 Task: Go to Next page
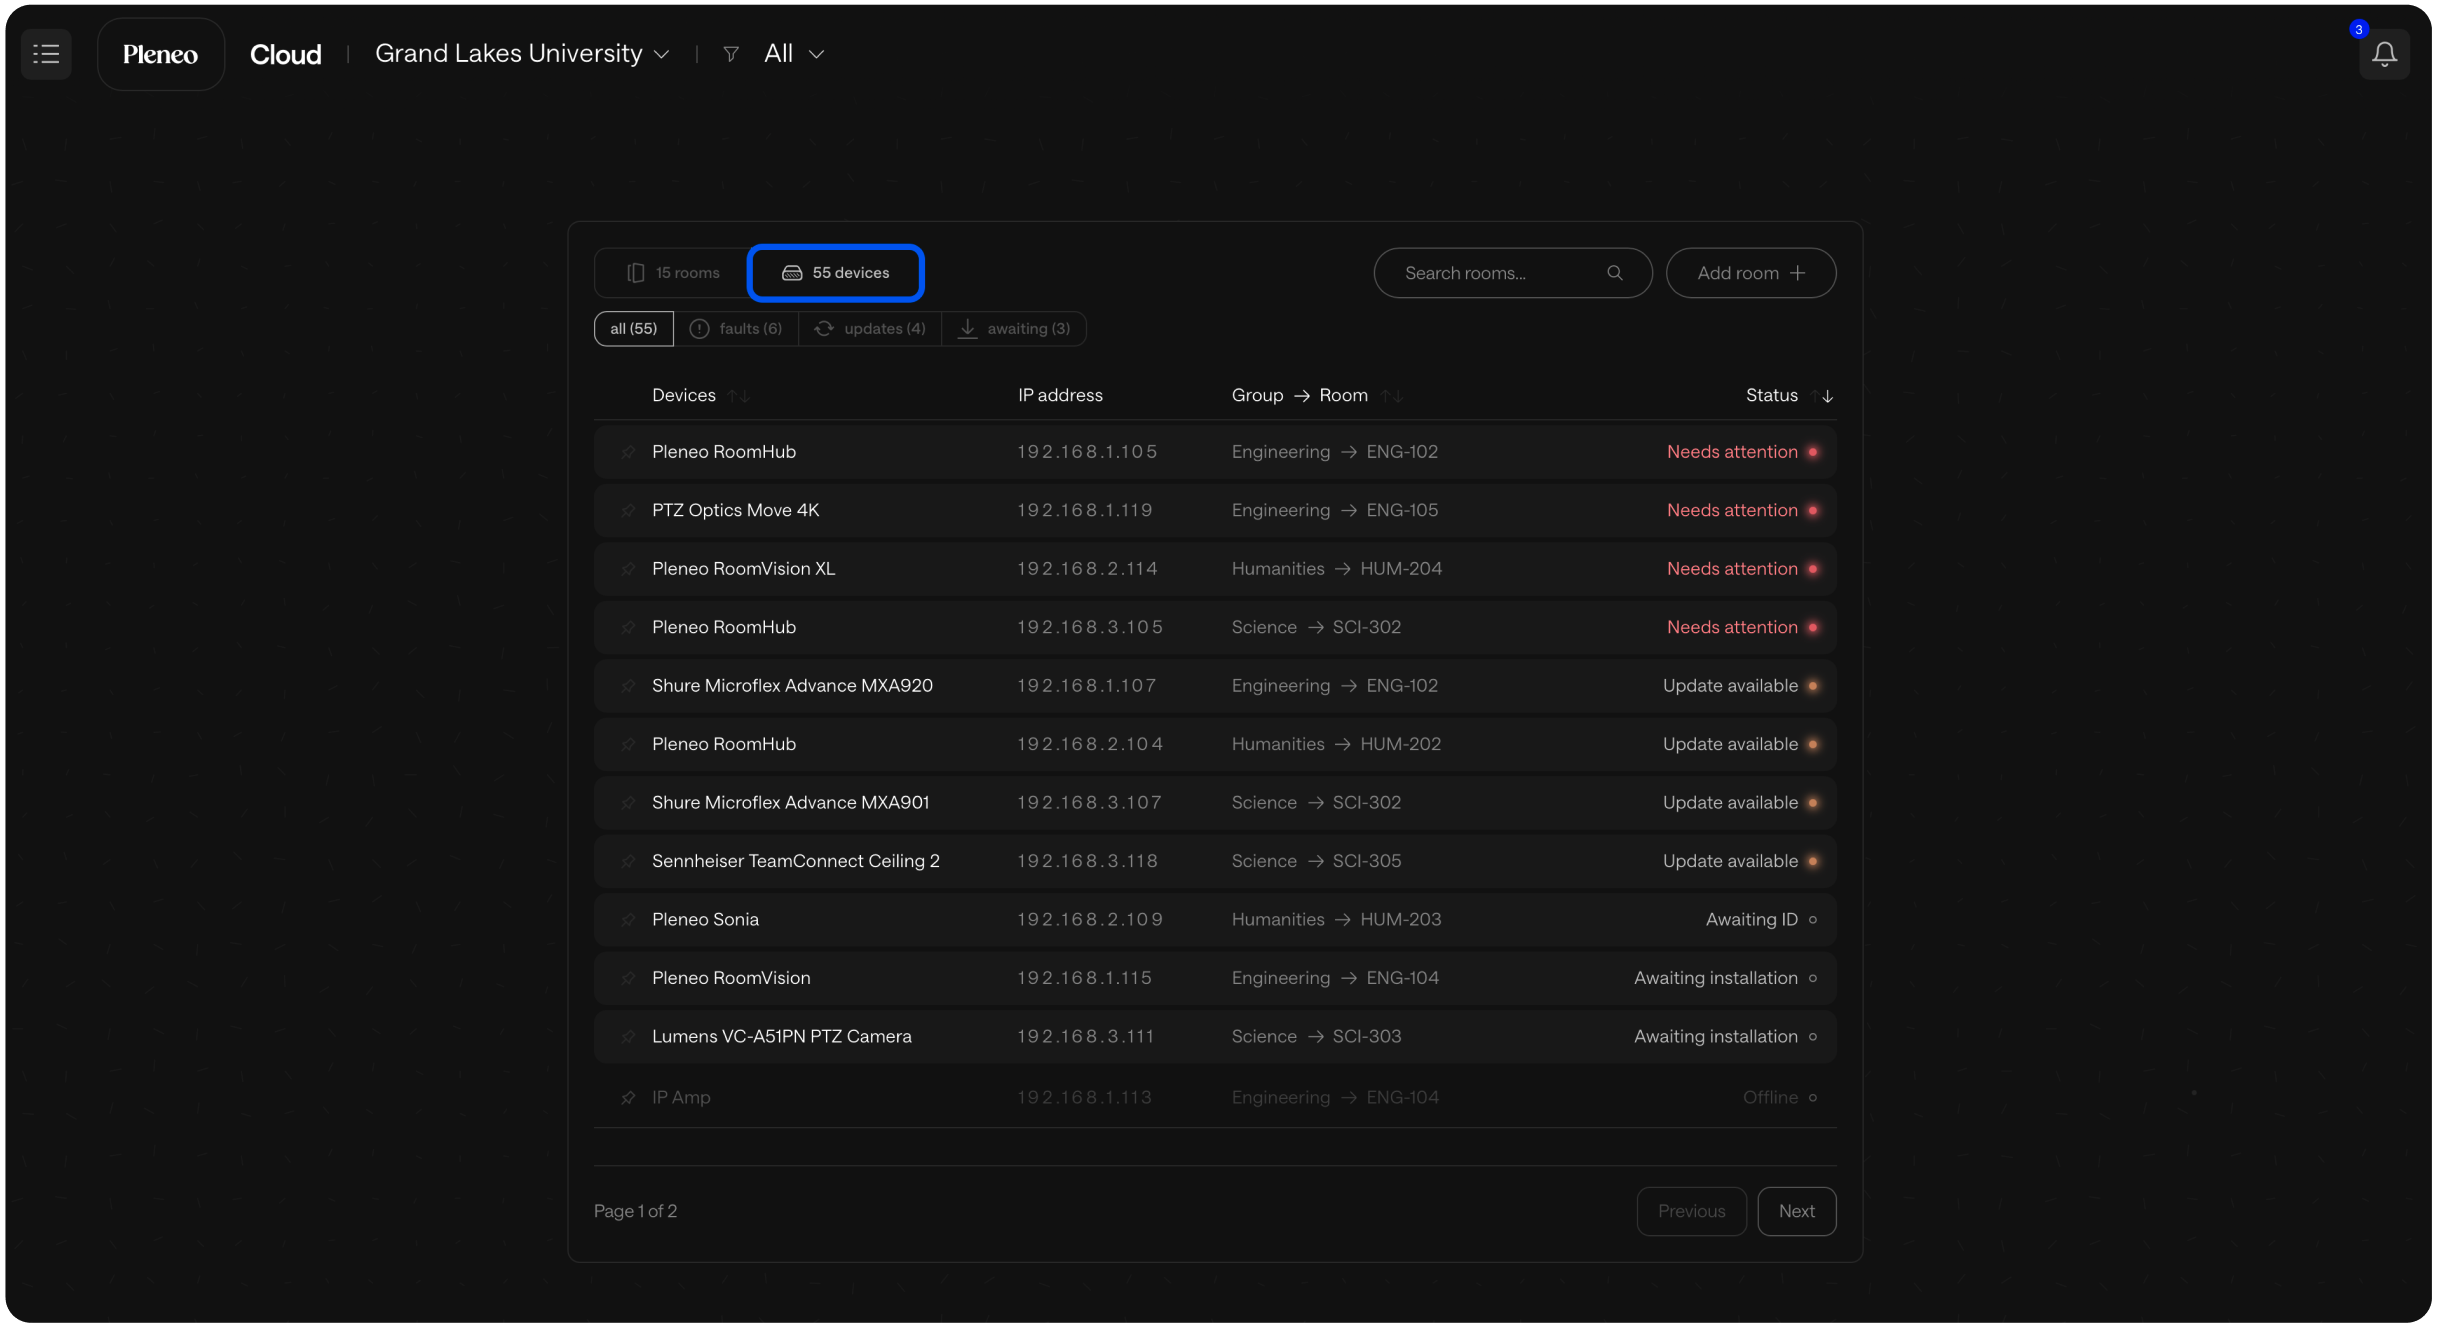1796,1211
